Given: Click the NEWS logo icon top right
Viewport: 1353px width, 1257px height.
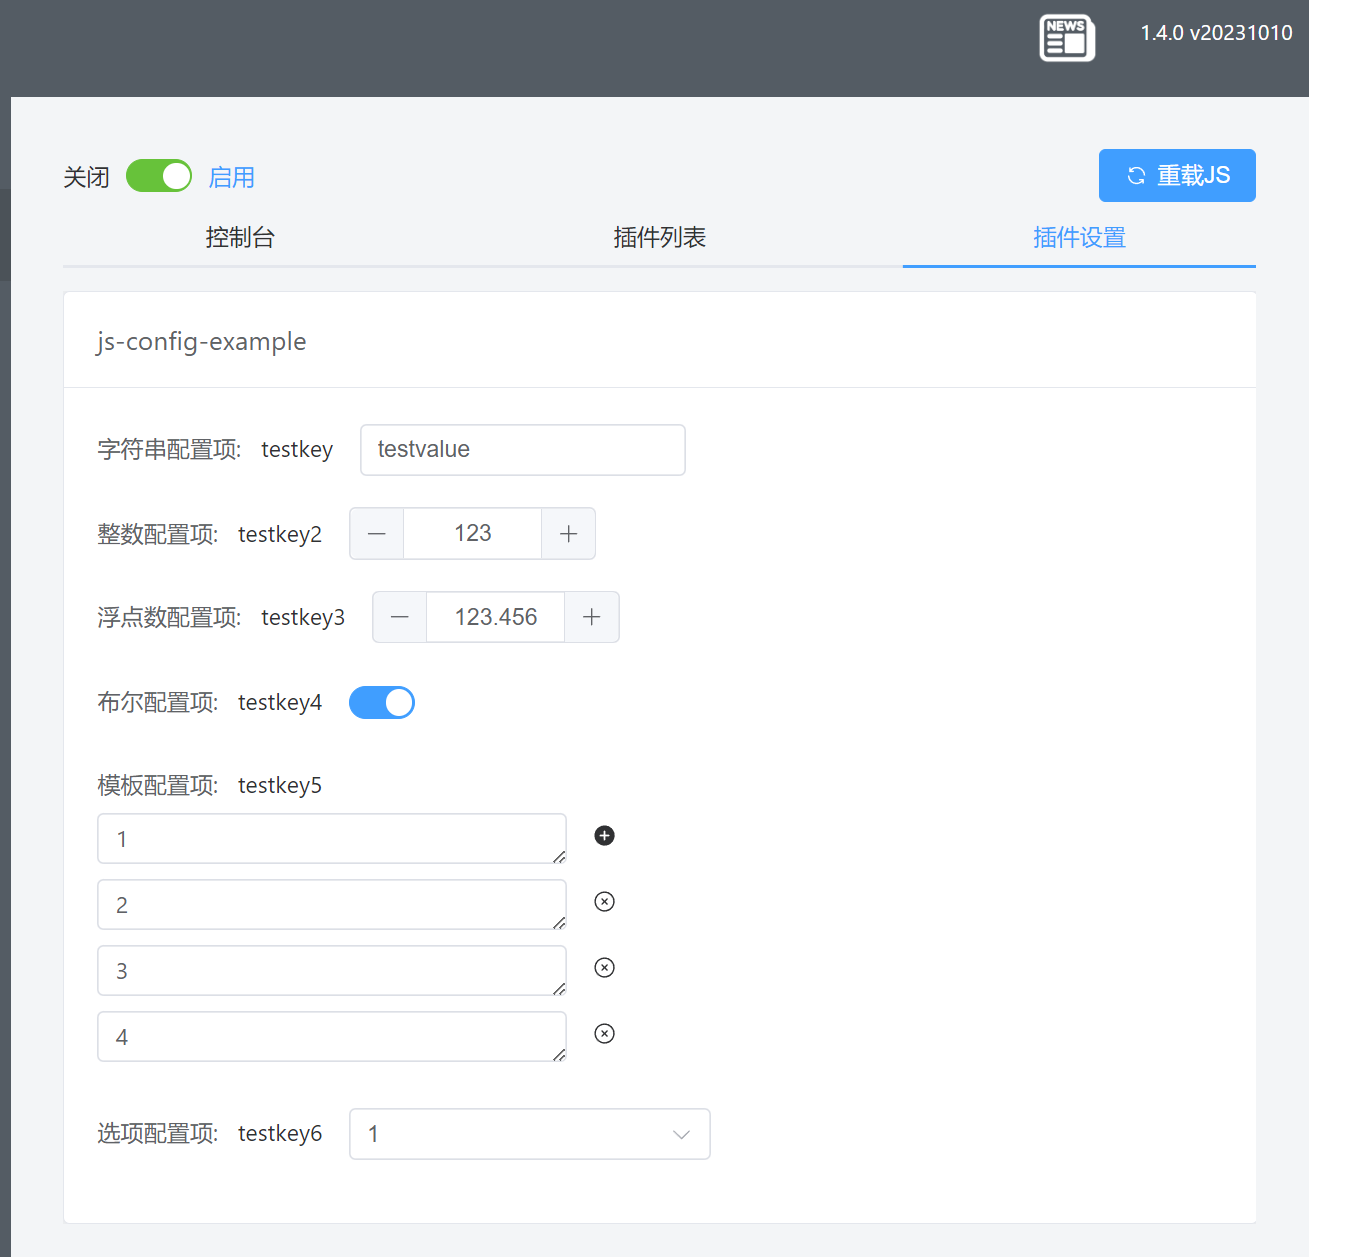Looking at the screenshot, I should (x=1066, y=37).
